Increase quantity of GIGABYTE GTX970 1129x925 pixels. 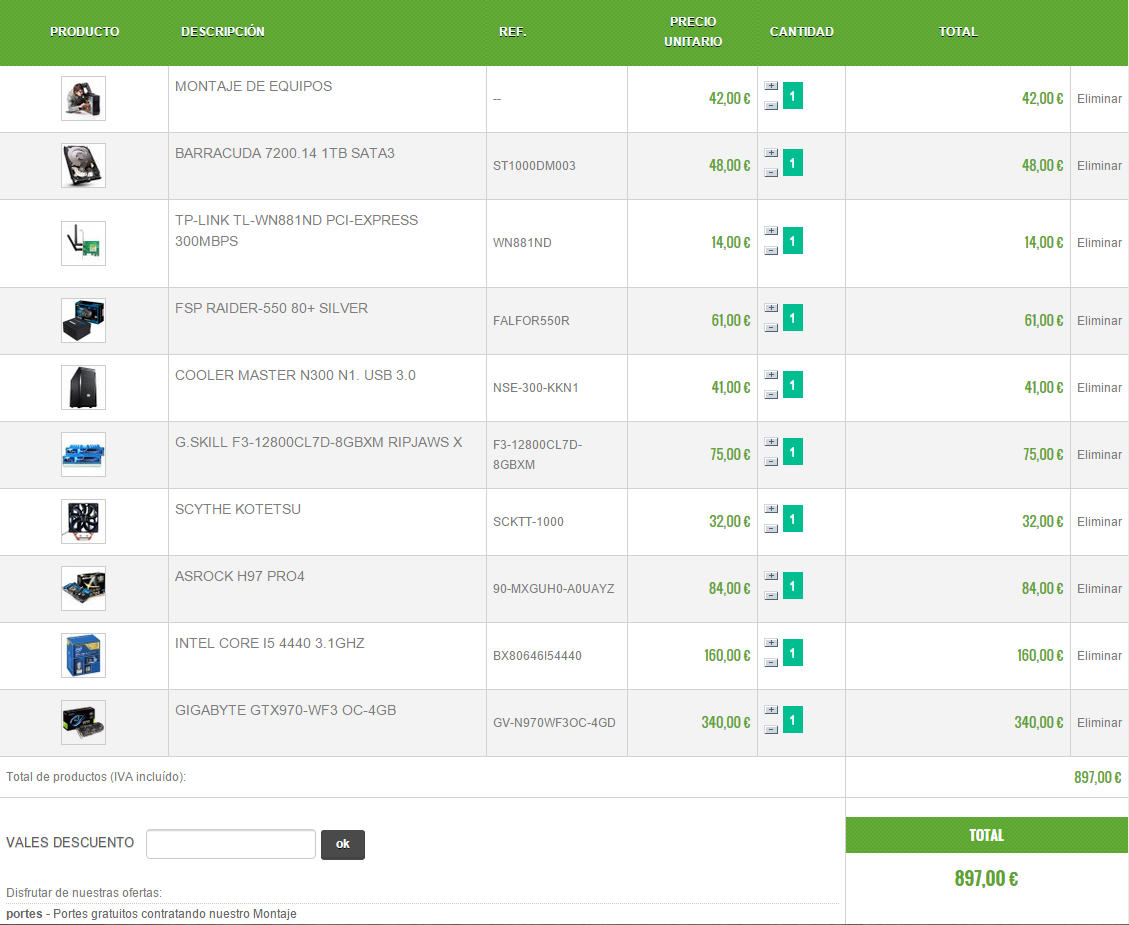tap(771, 710)
